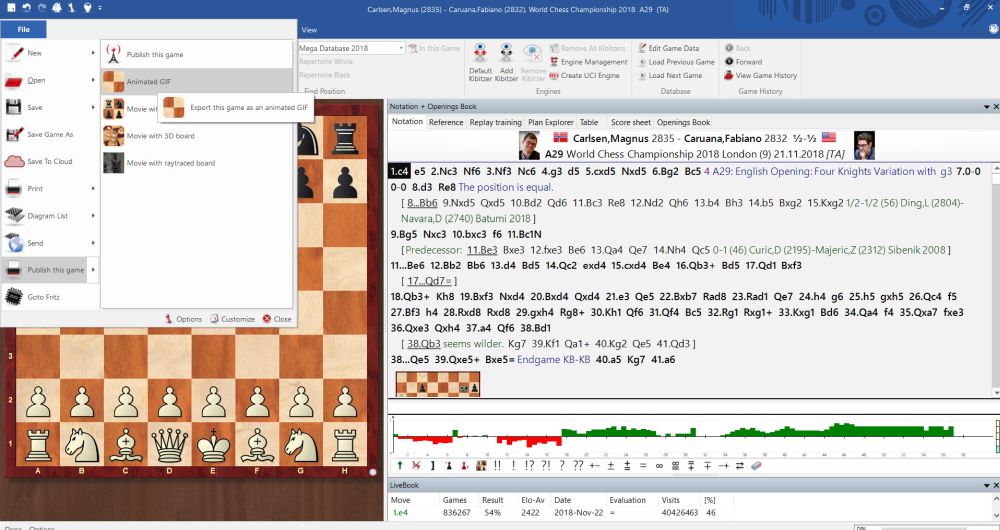The height and width of the screenshot is (530, 1000).
Task: Click the Options button in File menu
Action: (183, 319)
